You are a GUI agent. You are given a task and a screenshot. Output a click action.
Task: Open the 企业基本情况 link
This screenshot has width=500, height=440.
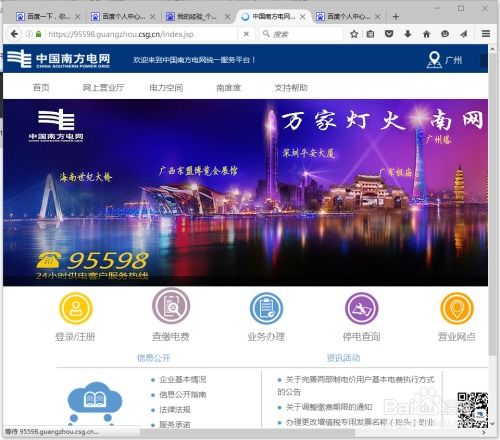[x=183, y=379]
